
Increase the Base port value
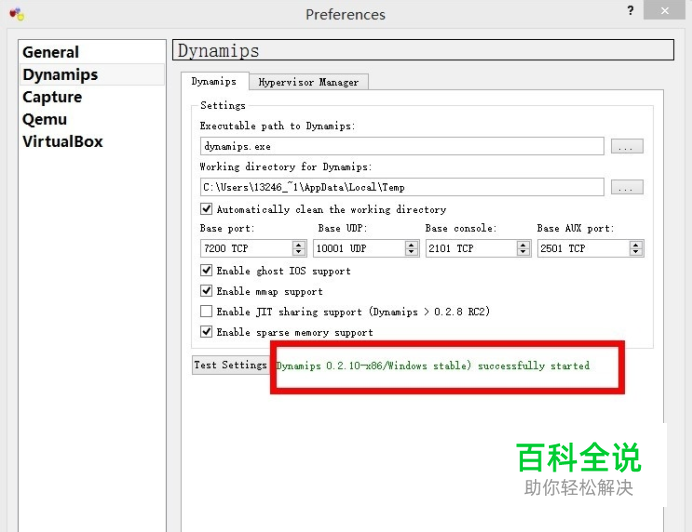[299, 245]
